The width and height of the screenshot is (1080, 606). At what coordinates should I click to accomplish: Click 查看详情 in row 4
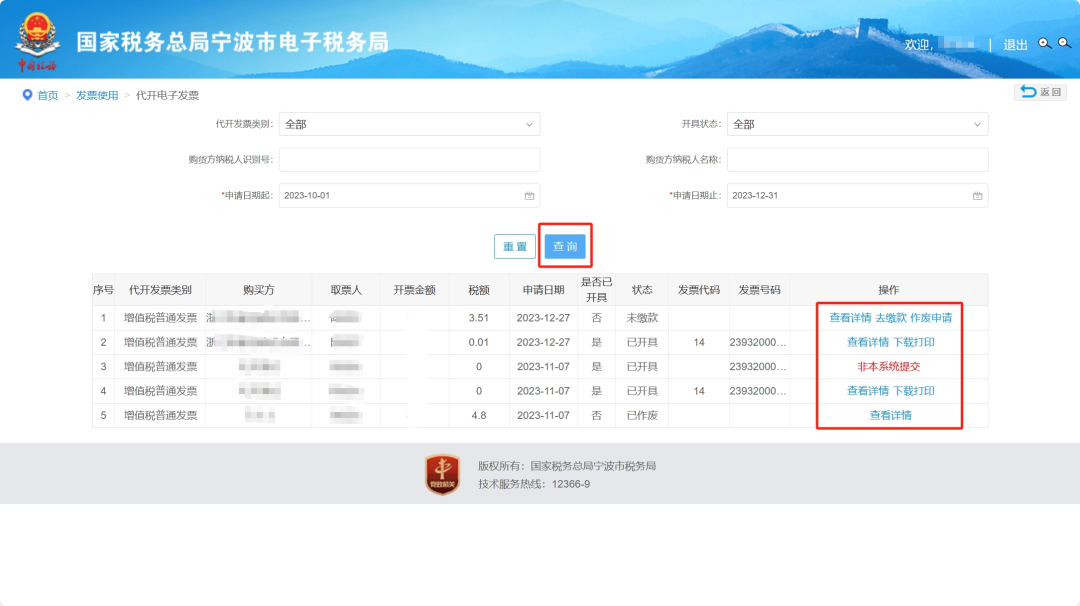point(868,391)
